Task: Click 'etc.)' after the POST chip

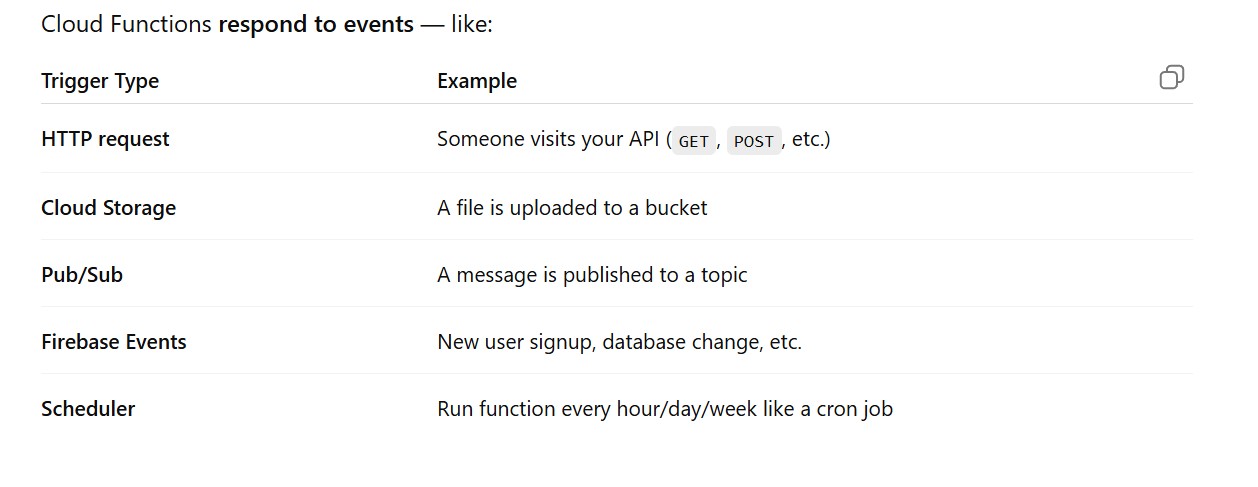Action: click(x=811, y=139)
